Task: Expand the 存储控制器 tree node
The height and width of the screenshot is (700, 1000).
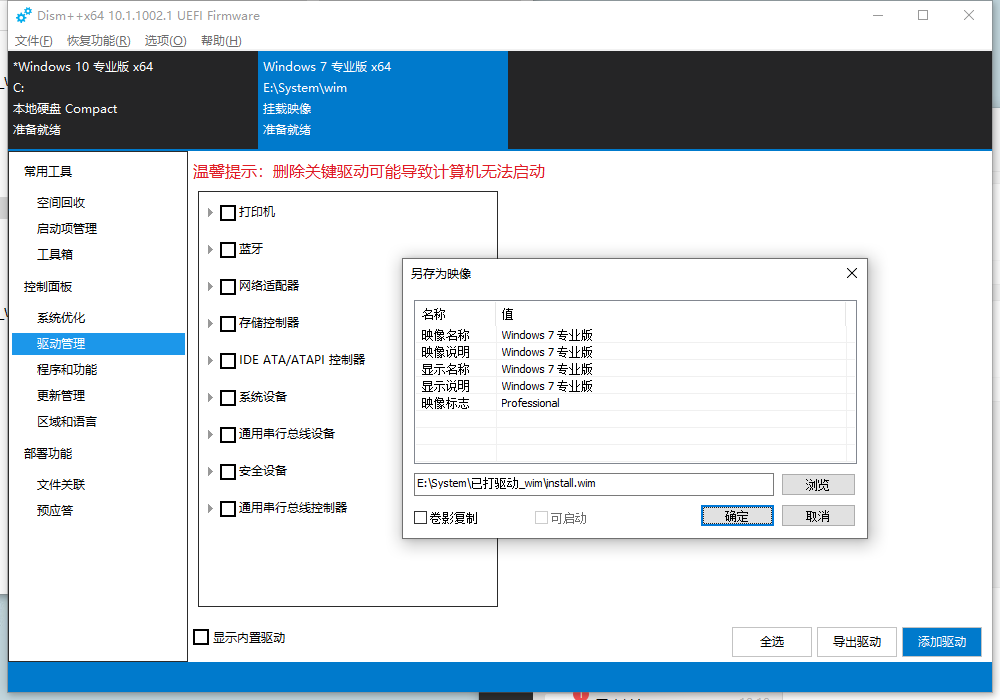Action: tap(210, 323)
